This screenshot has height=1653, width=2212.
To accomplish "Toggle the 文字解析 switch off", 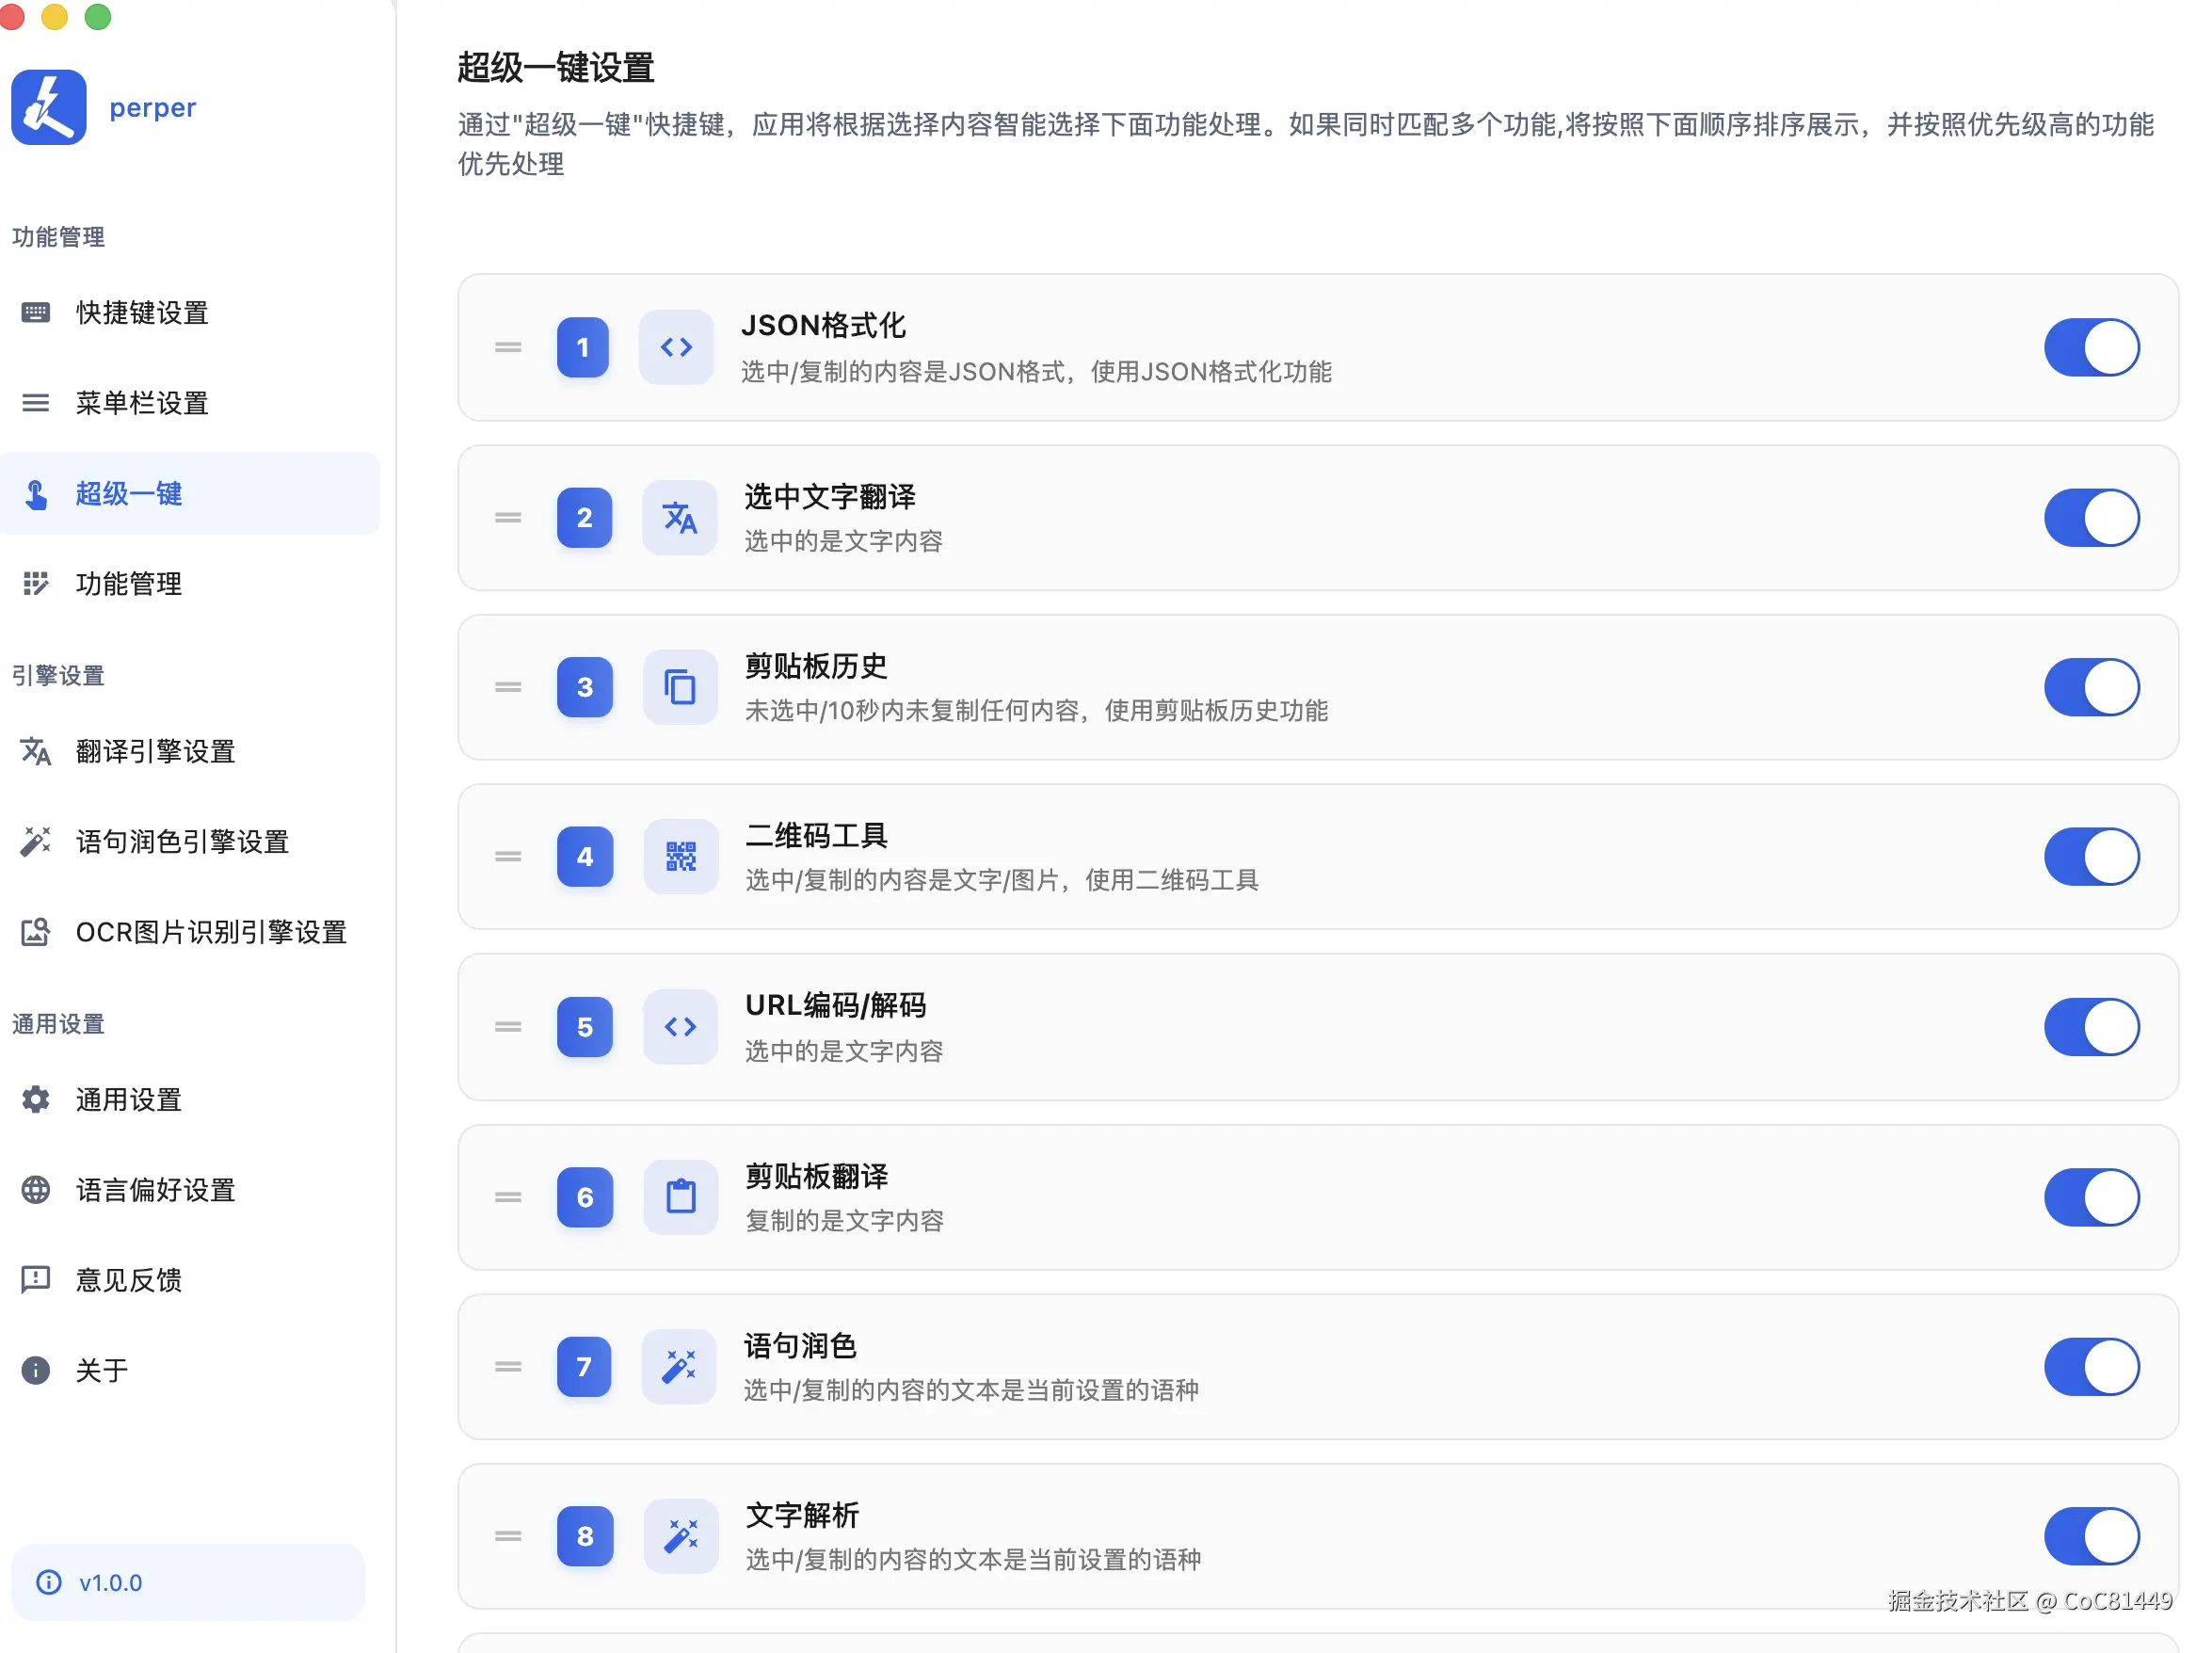I will point(2091,1537).
